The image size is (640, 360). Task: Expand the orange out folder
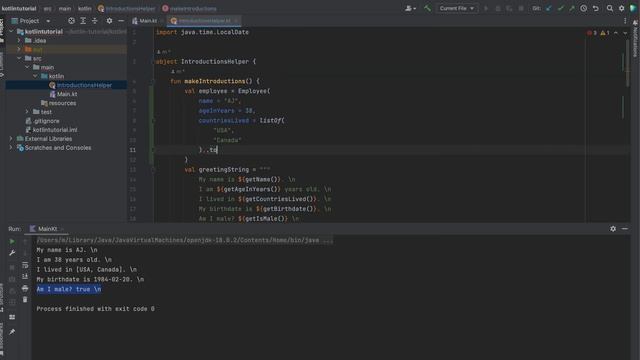pyautogui.click(x=19, y=49)
